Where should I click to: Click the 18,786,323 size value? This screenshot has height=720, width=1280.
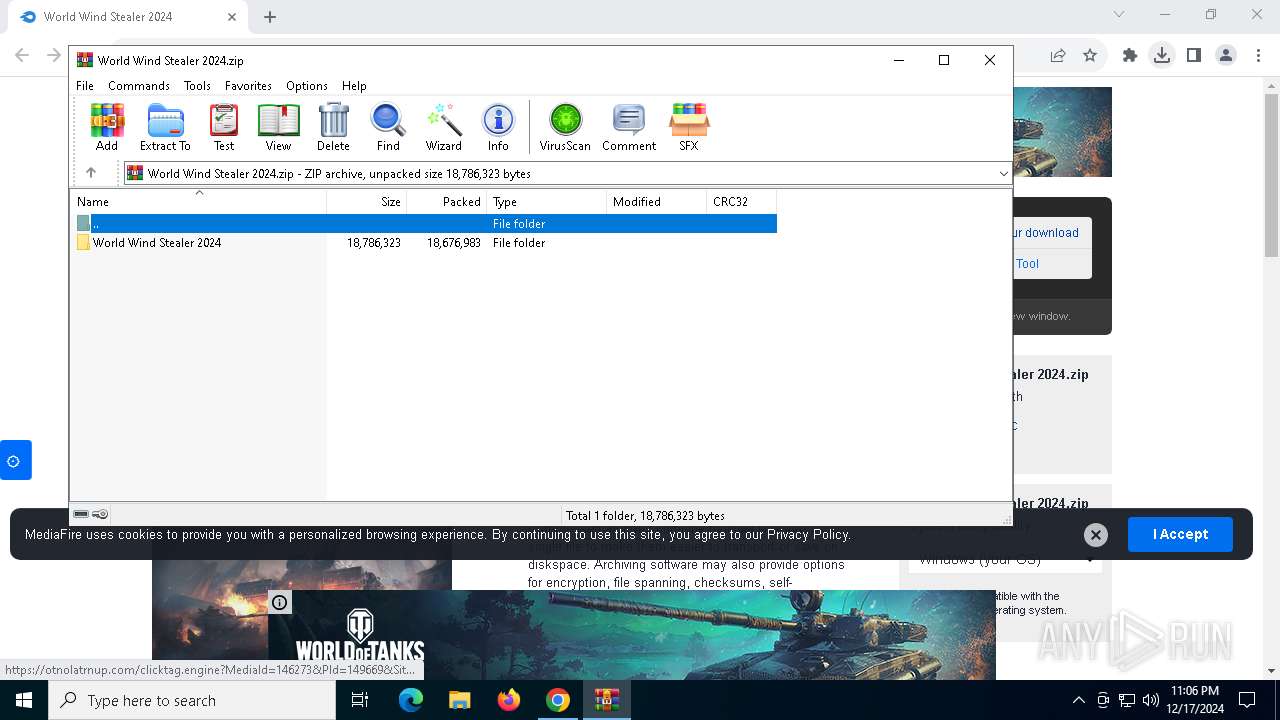pos(374,243)
